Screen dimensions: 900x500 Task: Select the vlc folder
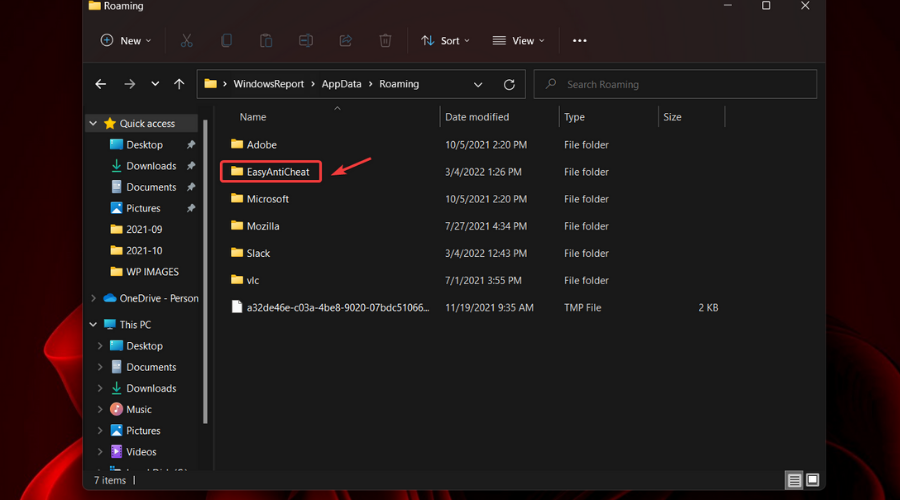coord(245,280)
